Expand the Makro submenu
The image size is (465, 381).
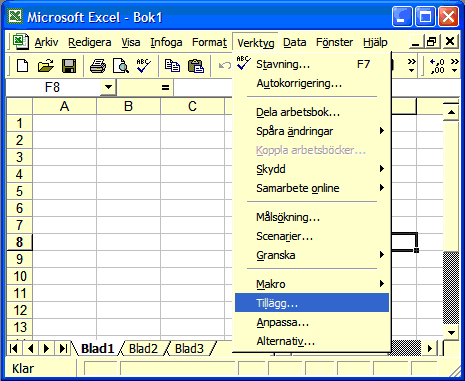coord(312,284)
